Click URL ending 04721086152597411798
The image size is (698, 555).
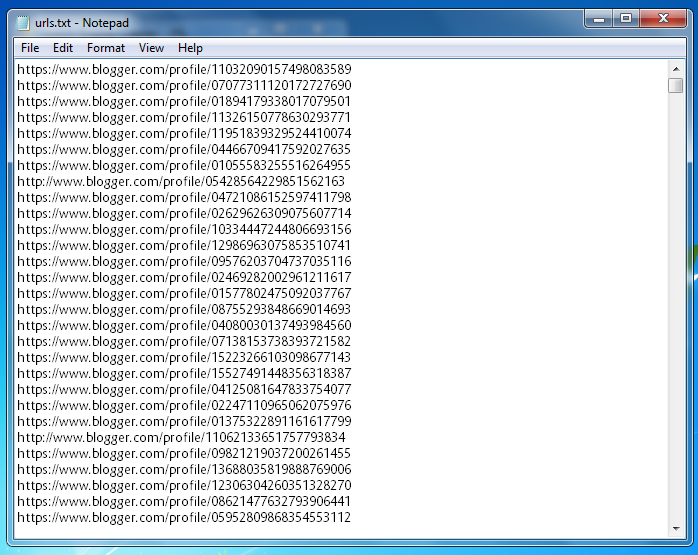point(184,198)
